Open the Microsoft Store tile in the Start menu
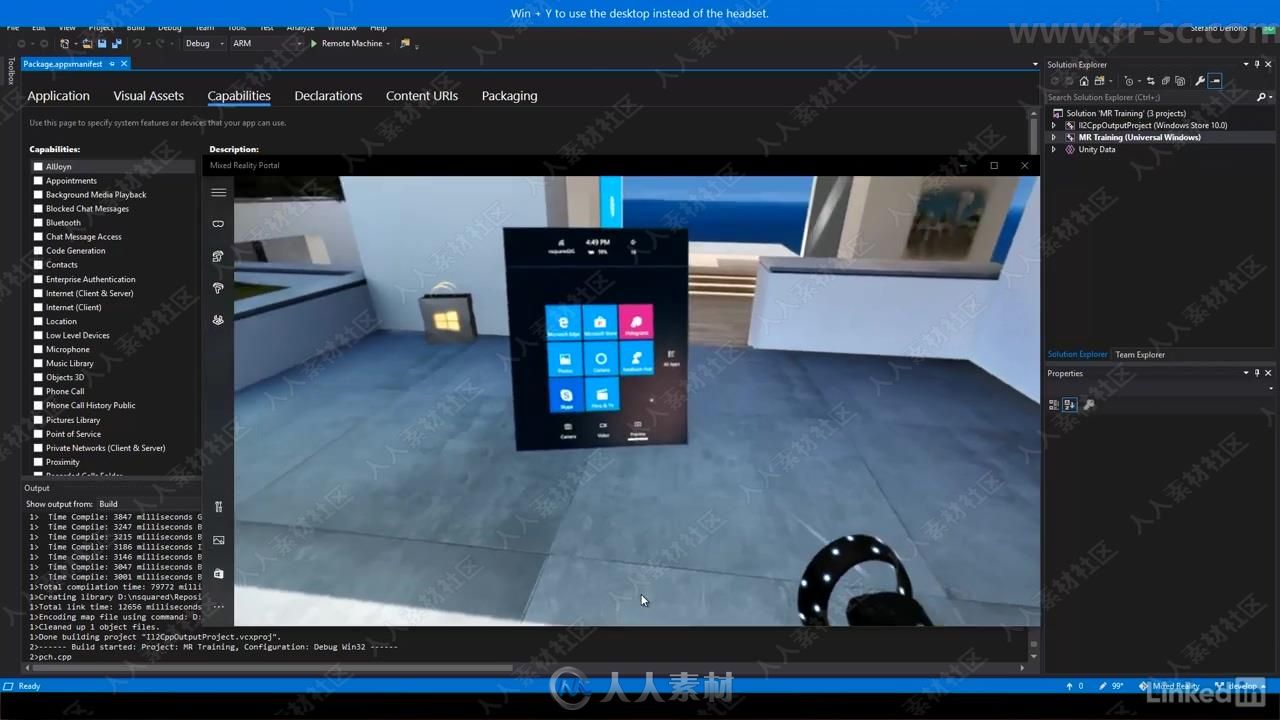Screen dimensions: 1280x720 (x=600, y=323)
